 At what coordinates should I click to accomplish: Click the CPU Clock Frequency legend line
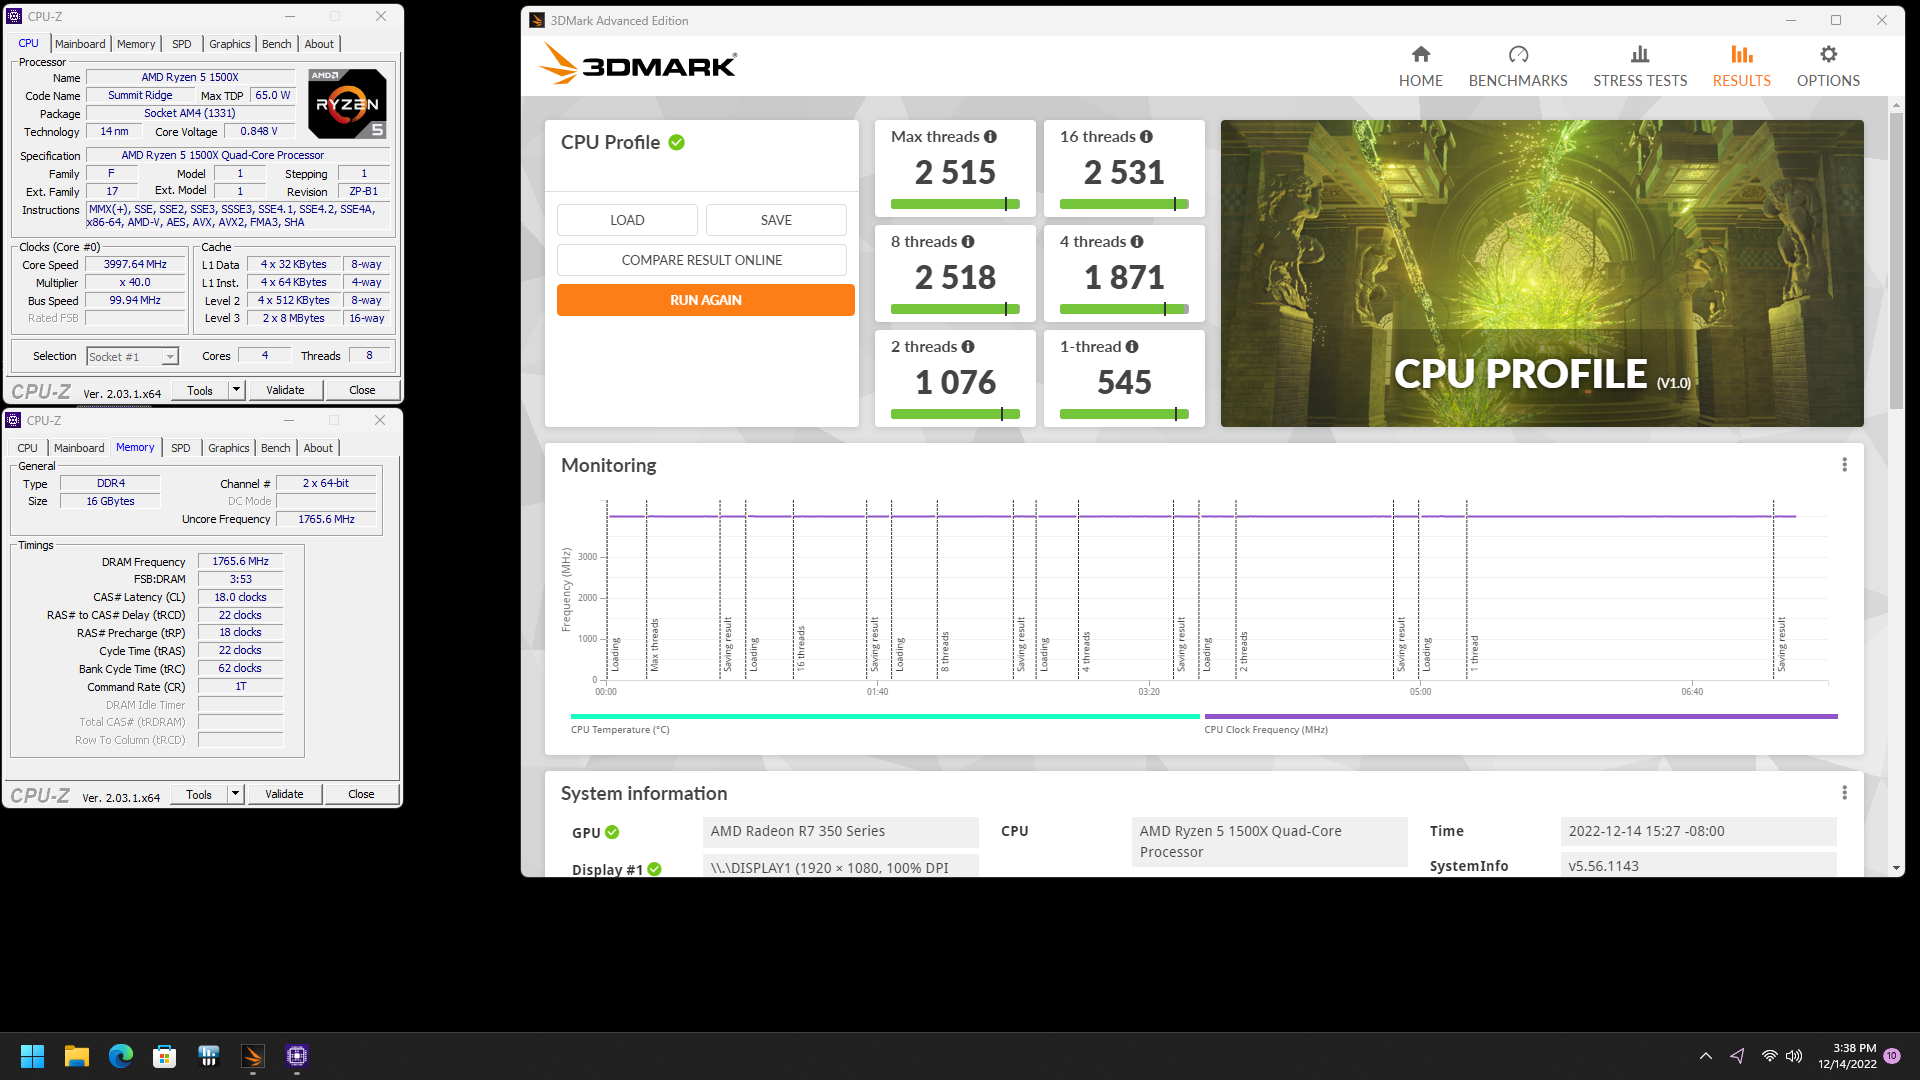click(x=1521, y=716)
